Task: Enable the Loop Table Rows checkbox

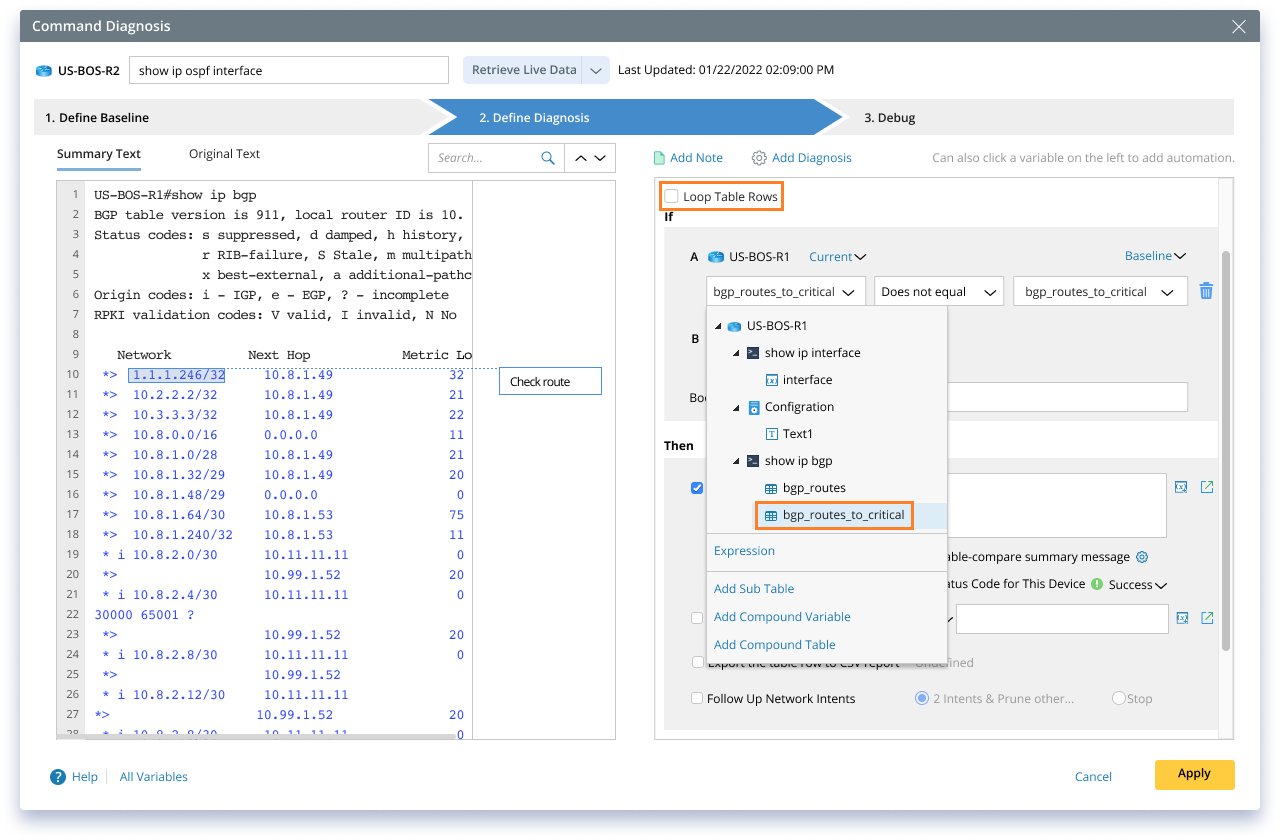Action: (x=672, y=196)
